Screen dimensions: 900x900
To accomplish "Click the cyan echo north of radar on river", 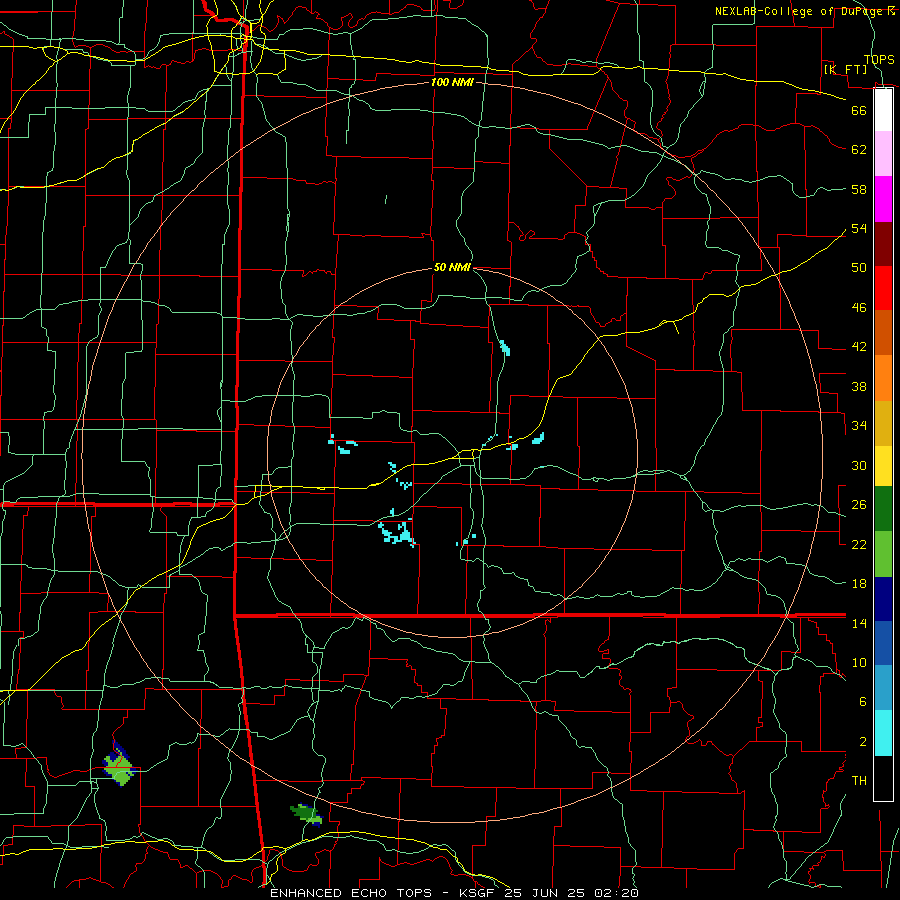I will (505, 348).
